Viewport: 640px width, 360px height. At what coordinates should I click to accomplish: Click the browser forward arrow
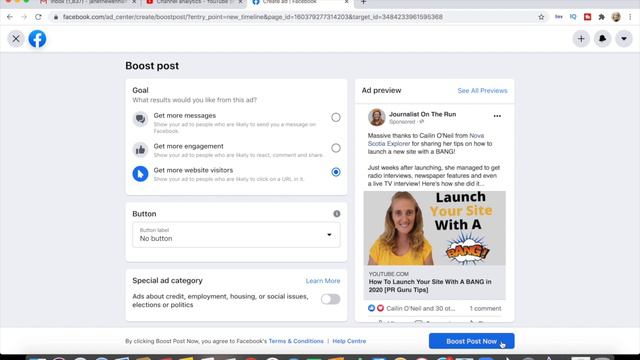click(x=24, y=17)
